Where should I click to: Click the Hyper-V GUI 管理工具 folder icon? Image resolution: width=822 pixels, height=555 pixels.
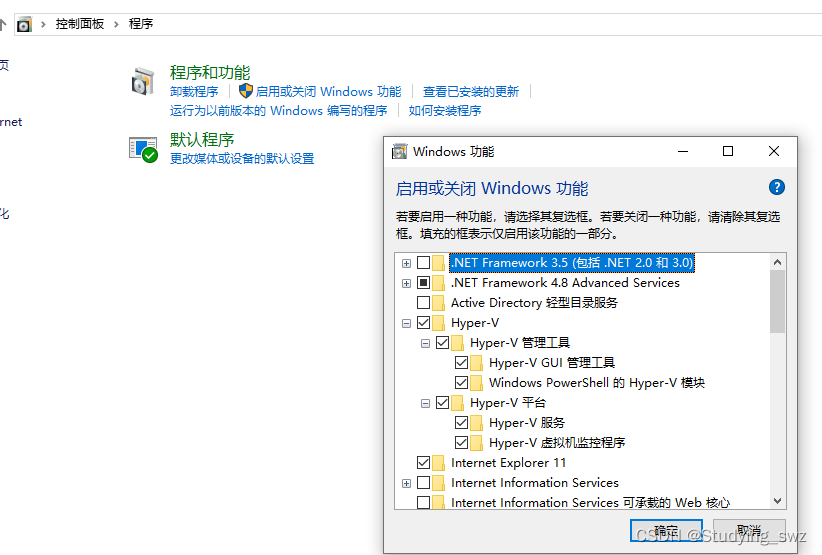pyautogui.click(x=477, y=363)
